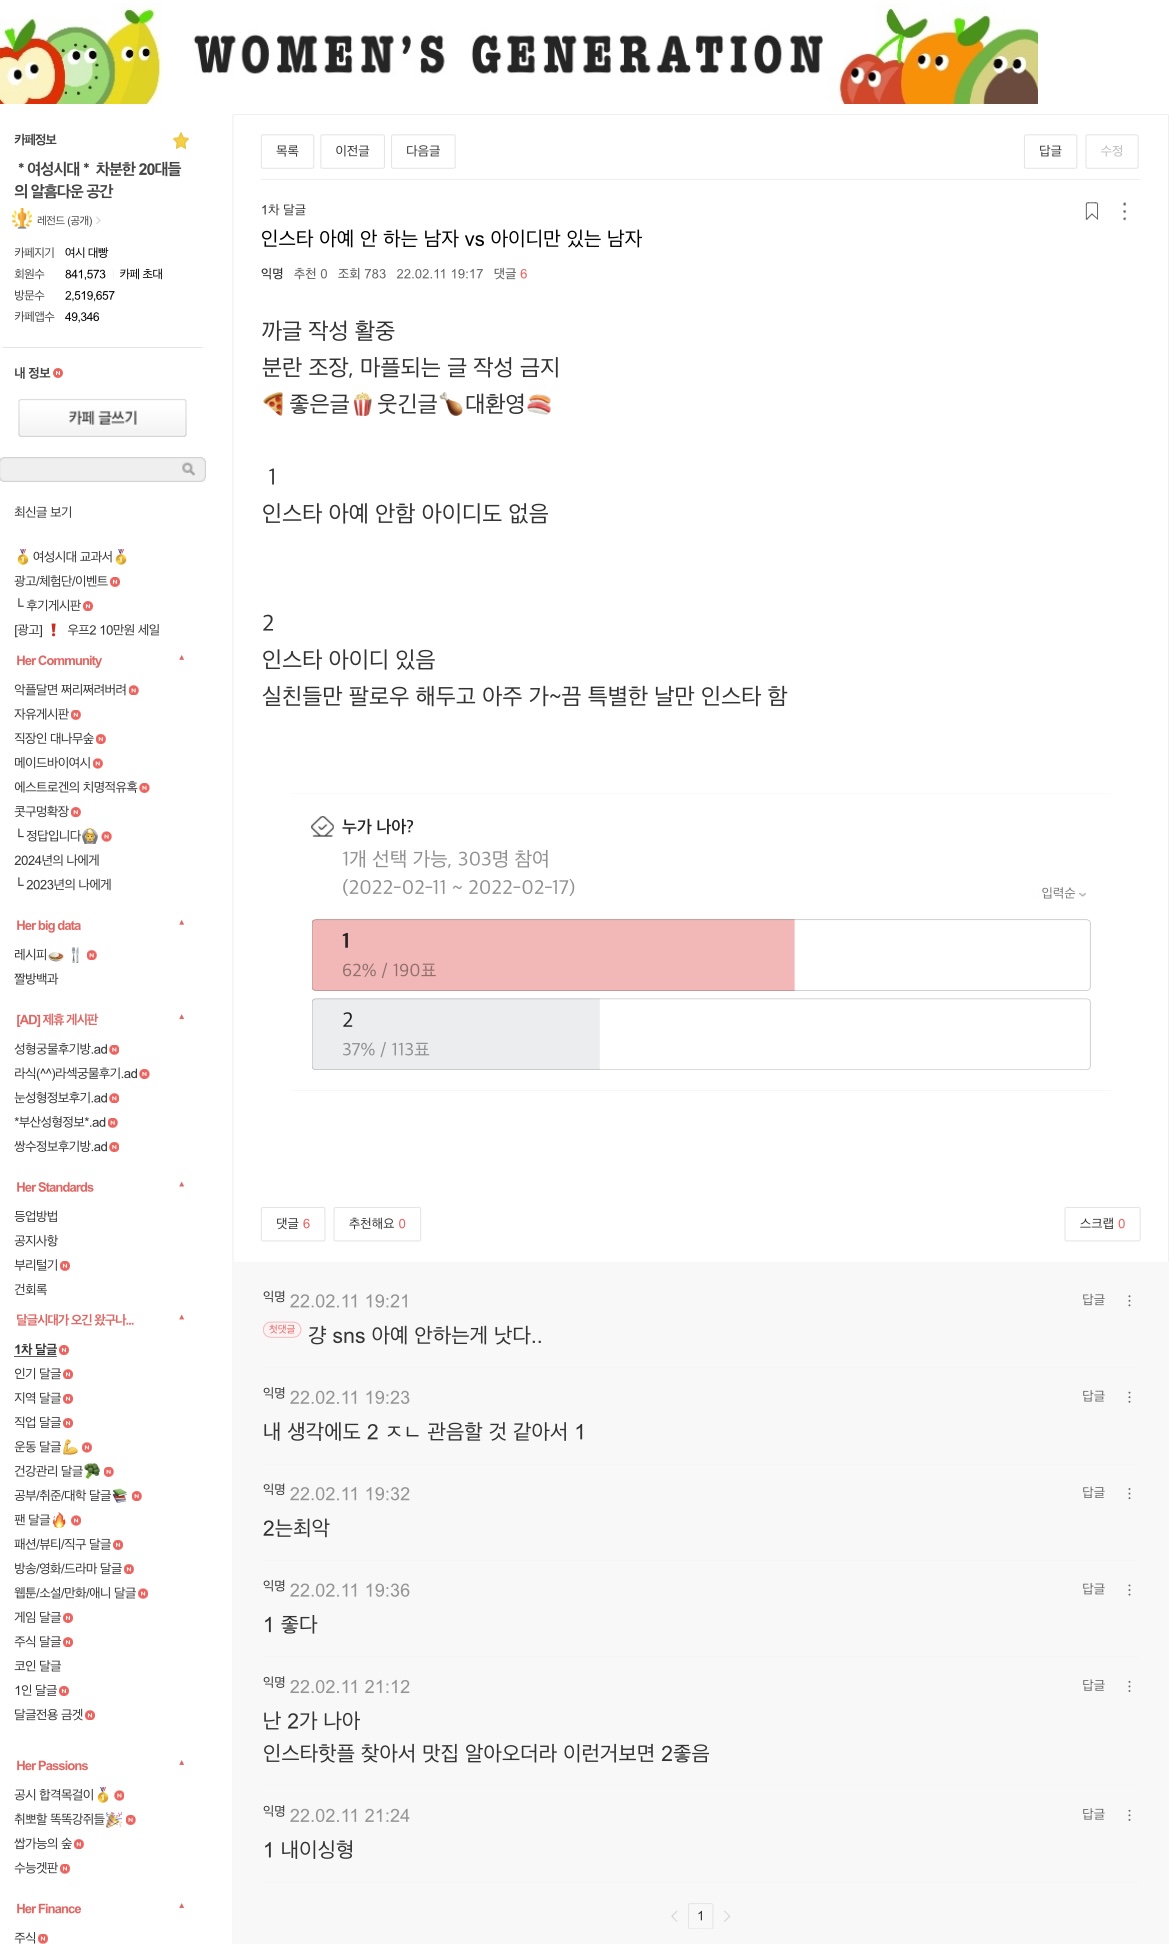
Task: Collapse the Her Community section
Action: pos(181,659)
